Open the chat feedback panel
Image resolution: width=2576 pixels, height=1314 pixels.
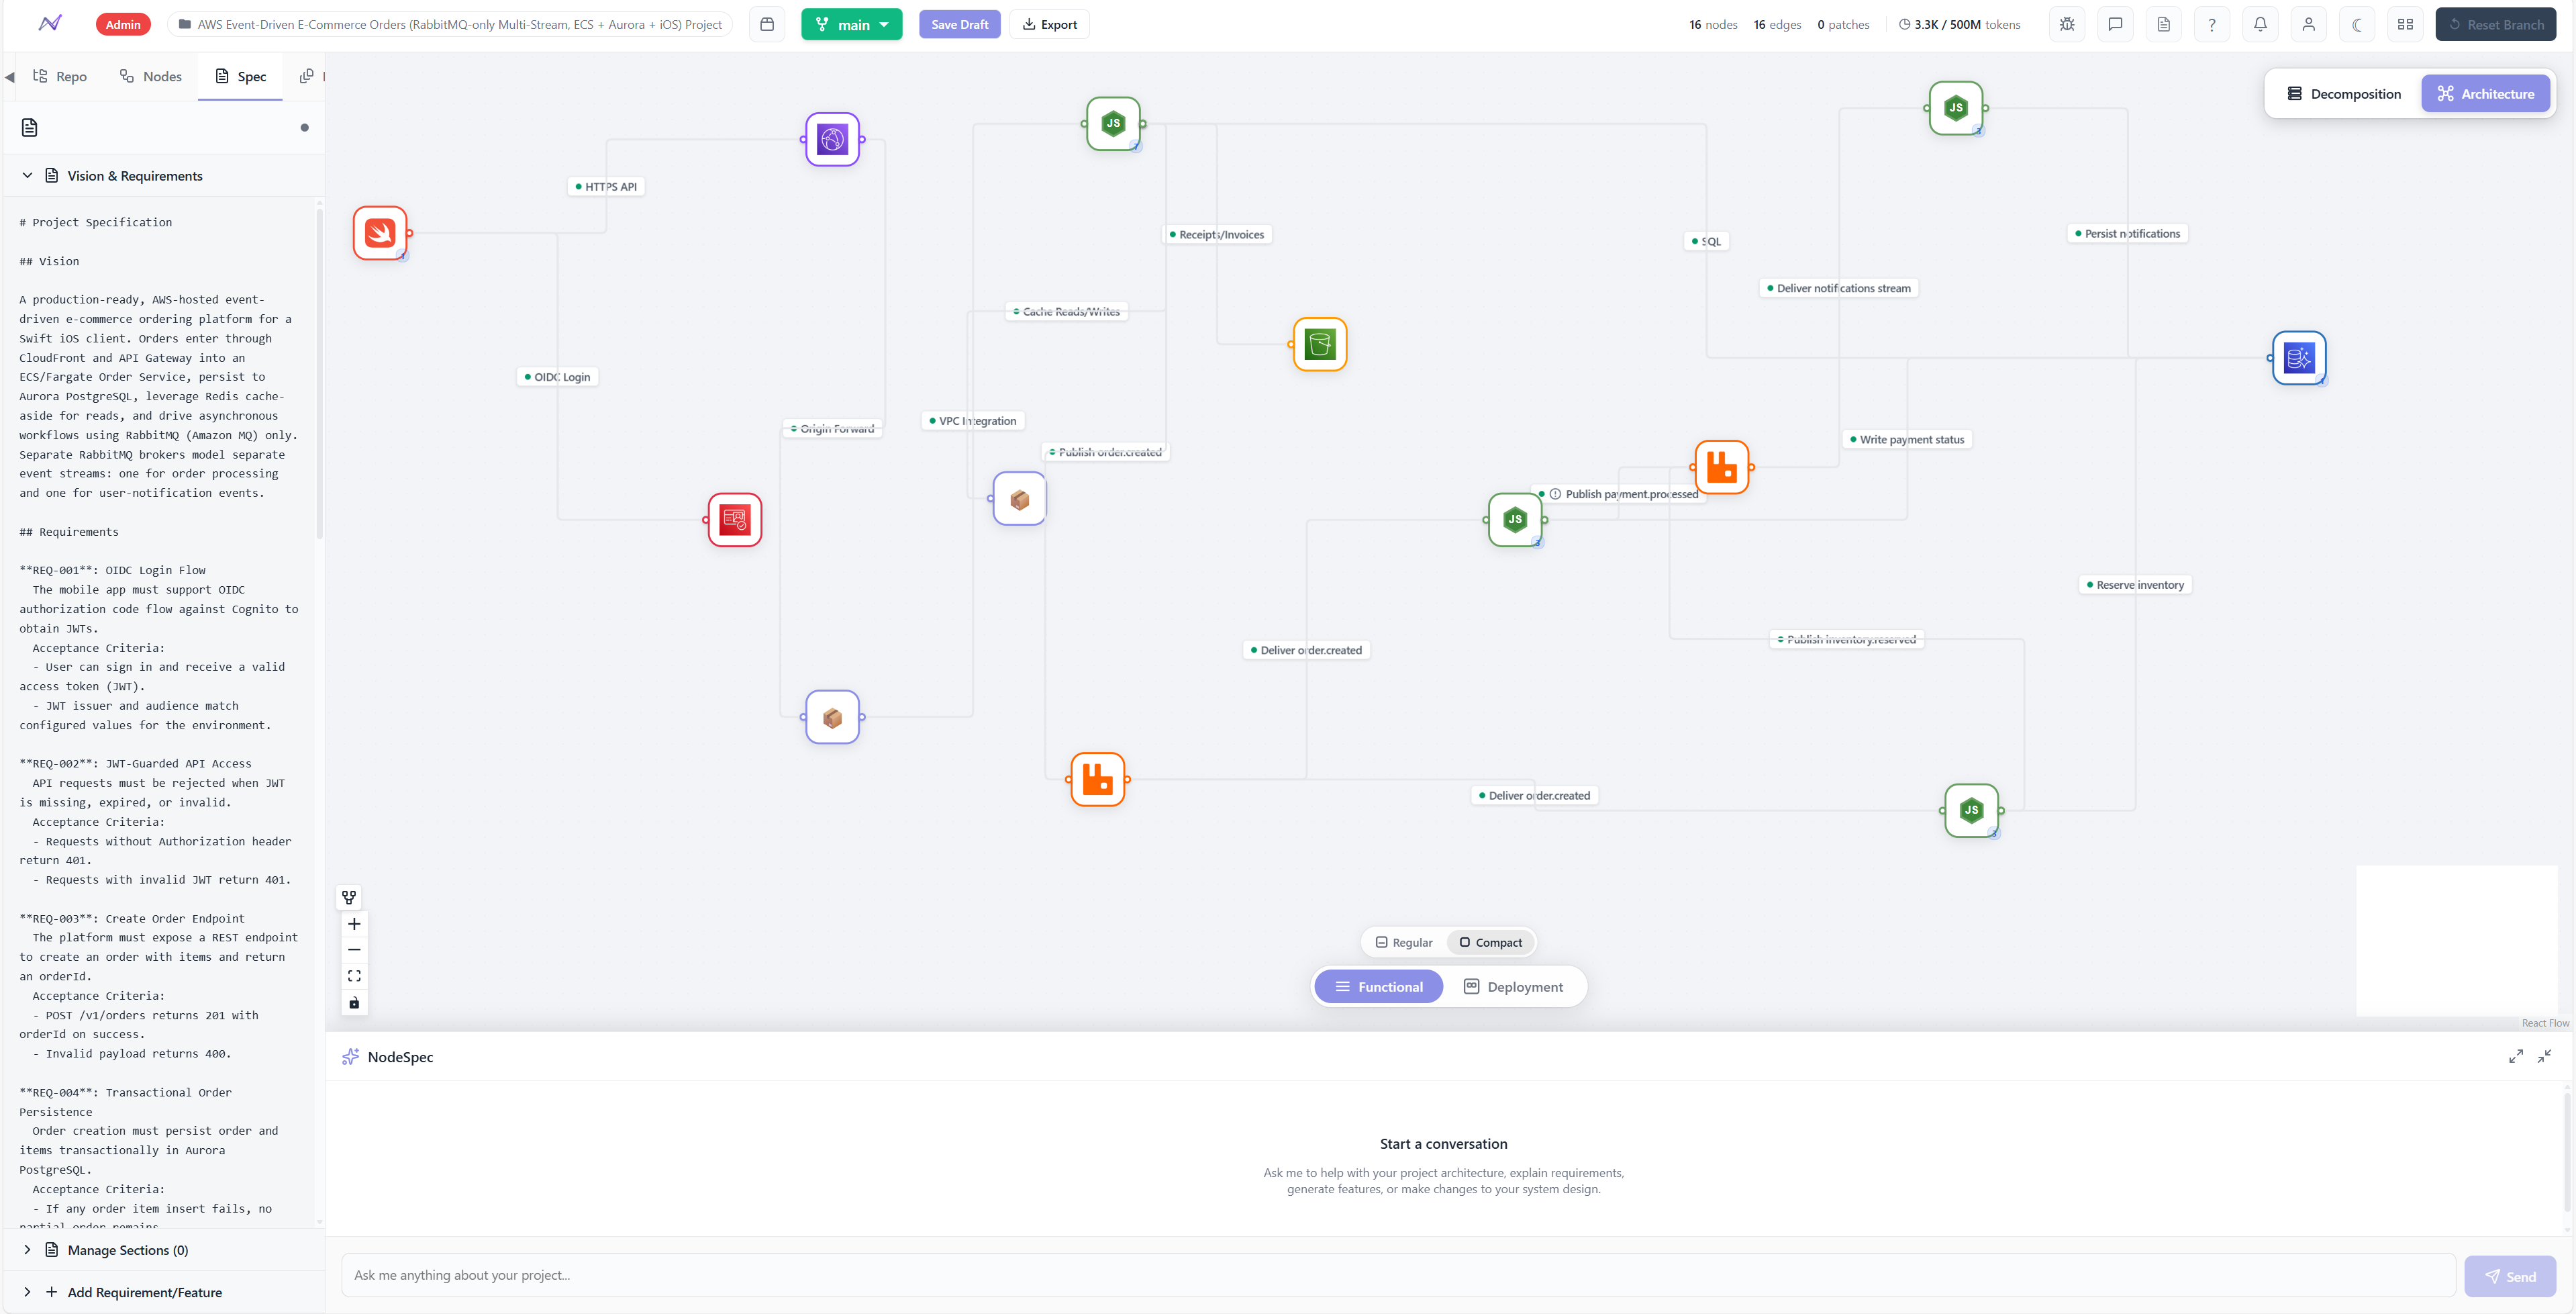tap(2115, 24)
